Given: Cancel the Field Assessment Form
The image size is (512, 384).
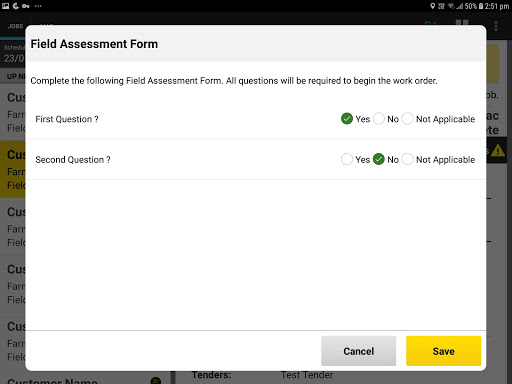Looking at the screenshot, I should coord(358,351).
